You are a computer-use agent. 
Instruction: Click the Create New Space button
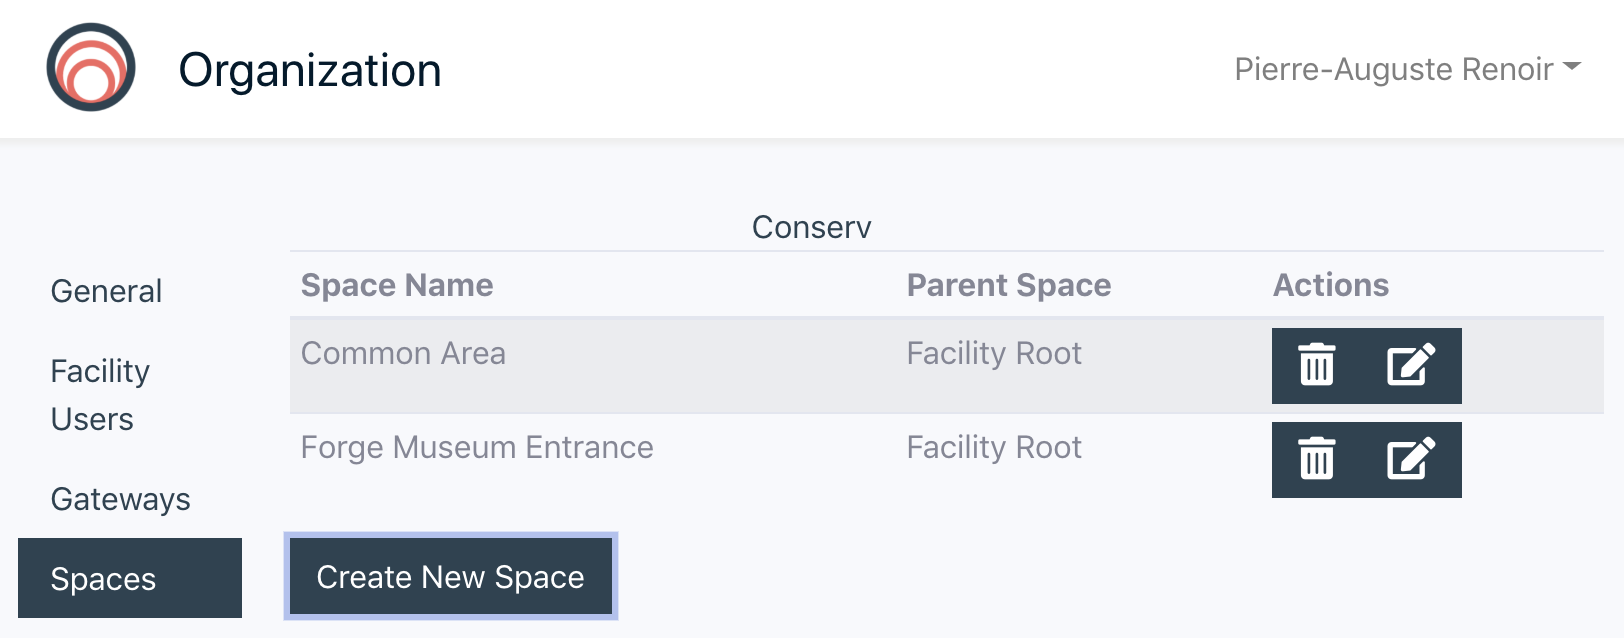(x=451, y=576)
